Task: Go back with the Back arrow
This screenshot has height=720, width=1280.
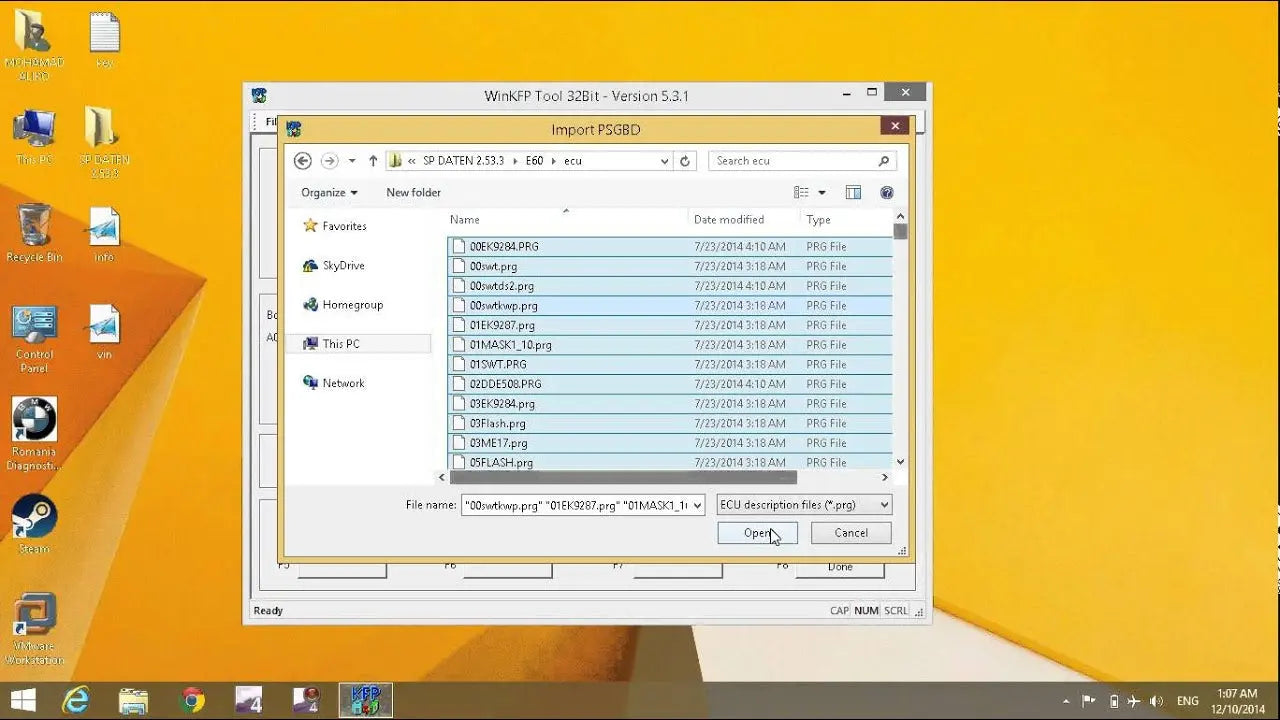Action: click(x=303, y=160)
